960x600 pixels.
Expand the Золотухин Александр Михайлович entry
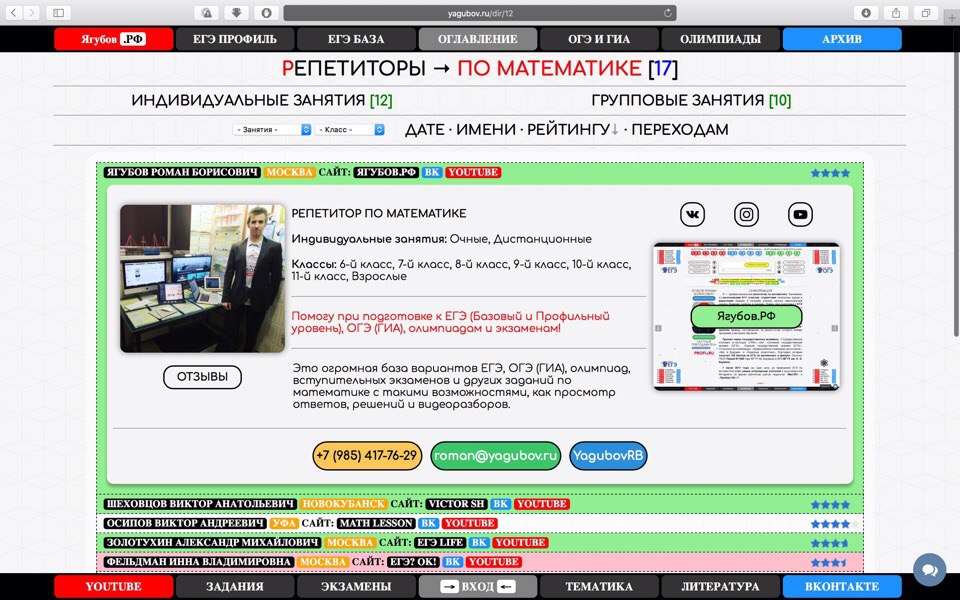[x=212, y=542]
